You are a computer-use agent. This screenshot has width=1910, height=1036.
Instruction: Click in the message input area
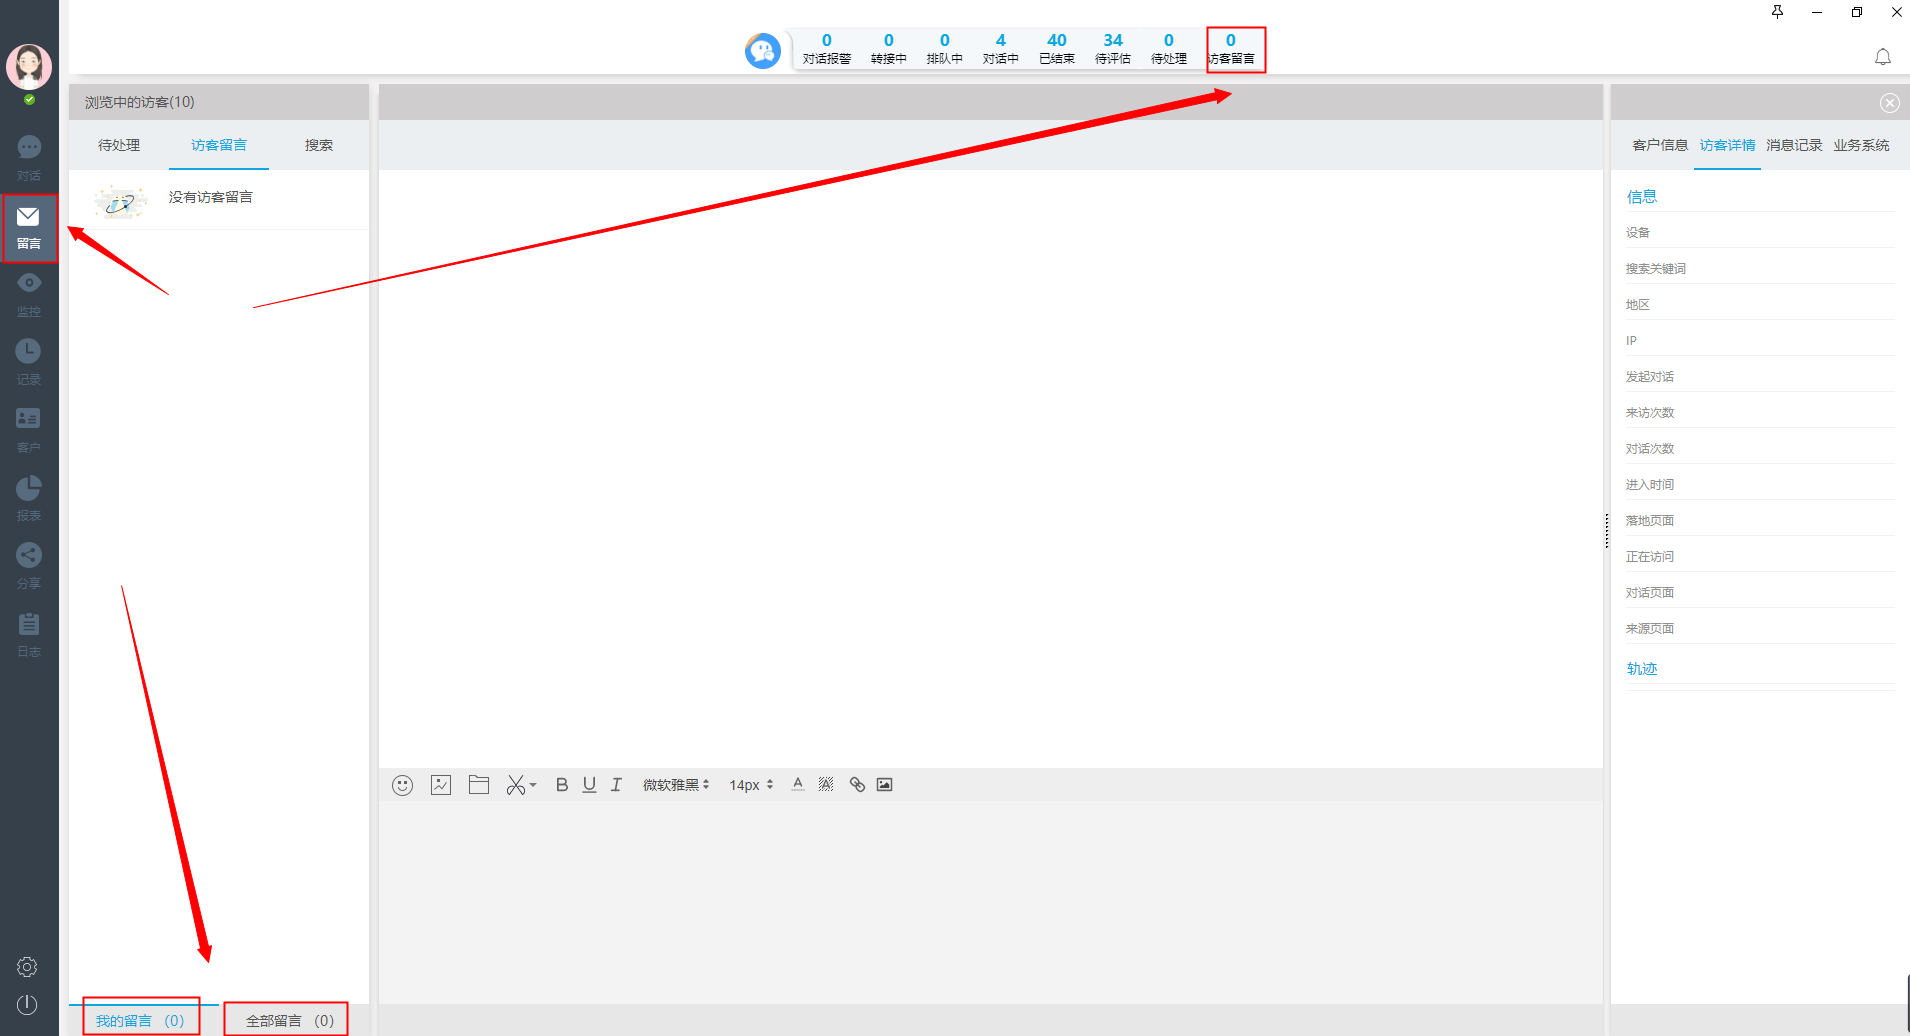990,900
